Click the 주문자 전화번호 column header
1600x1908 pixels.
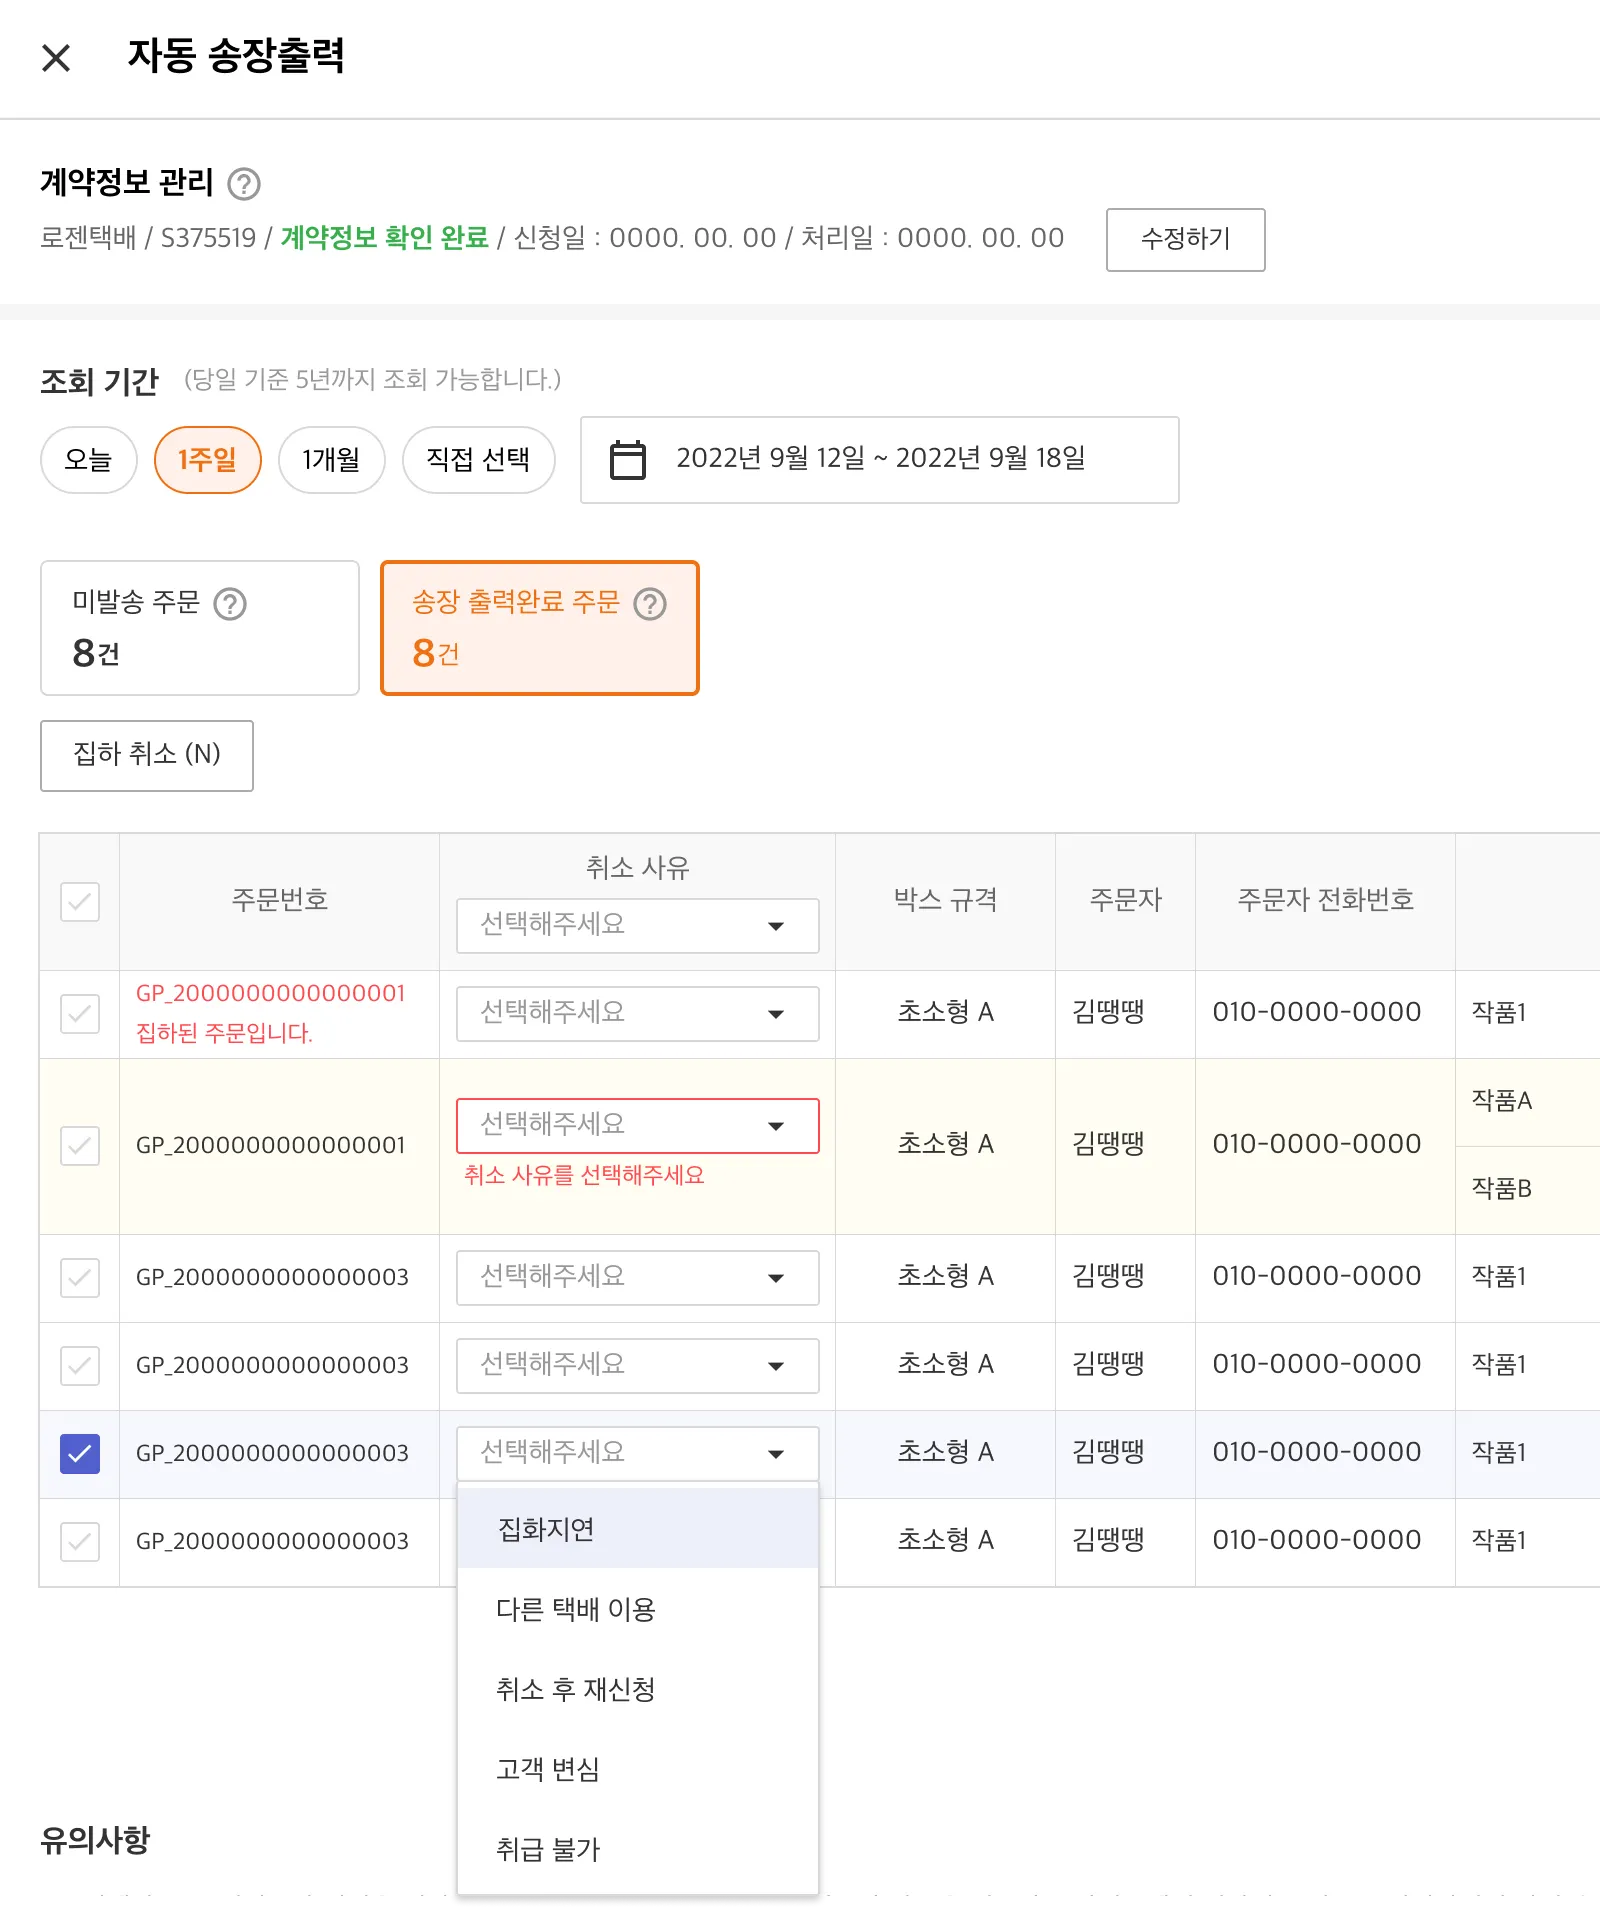(1325, 900)
